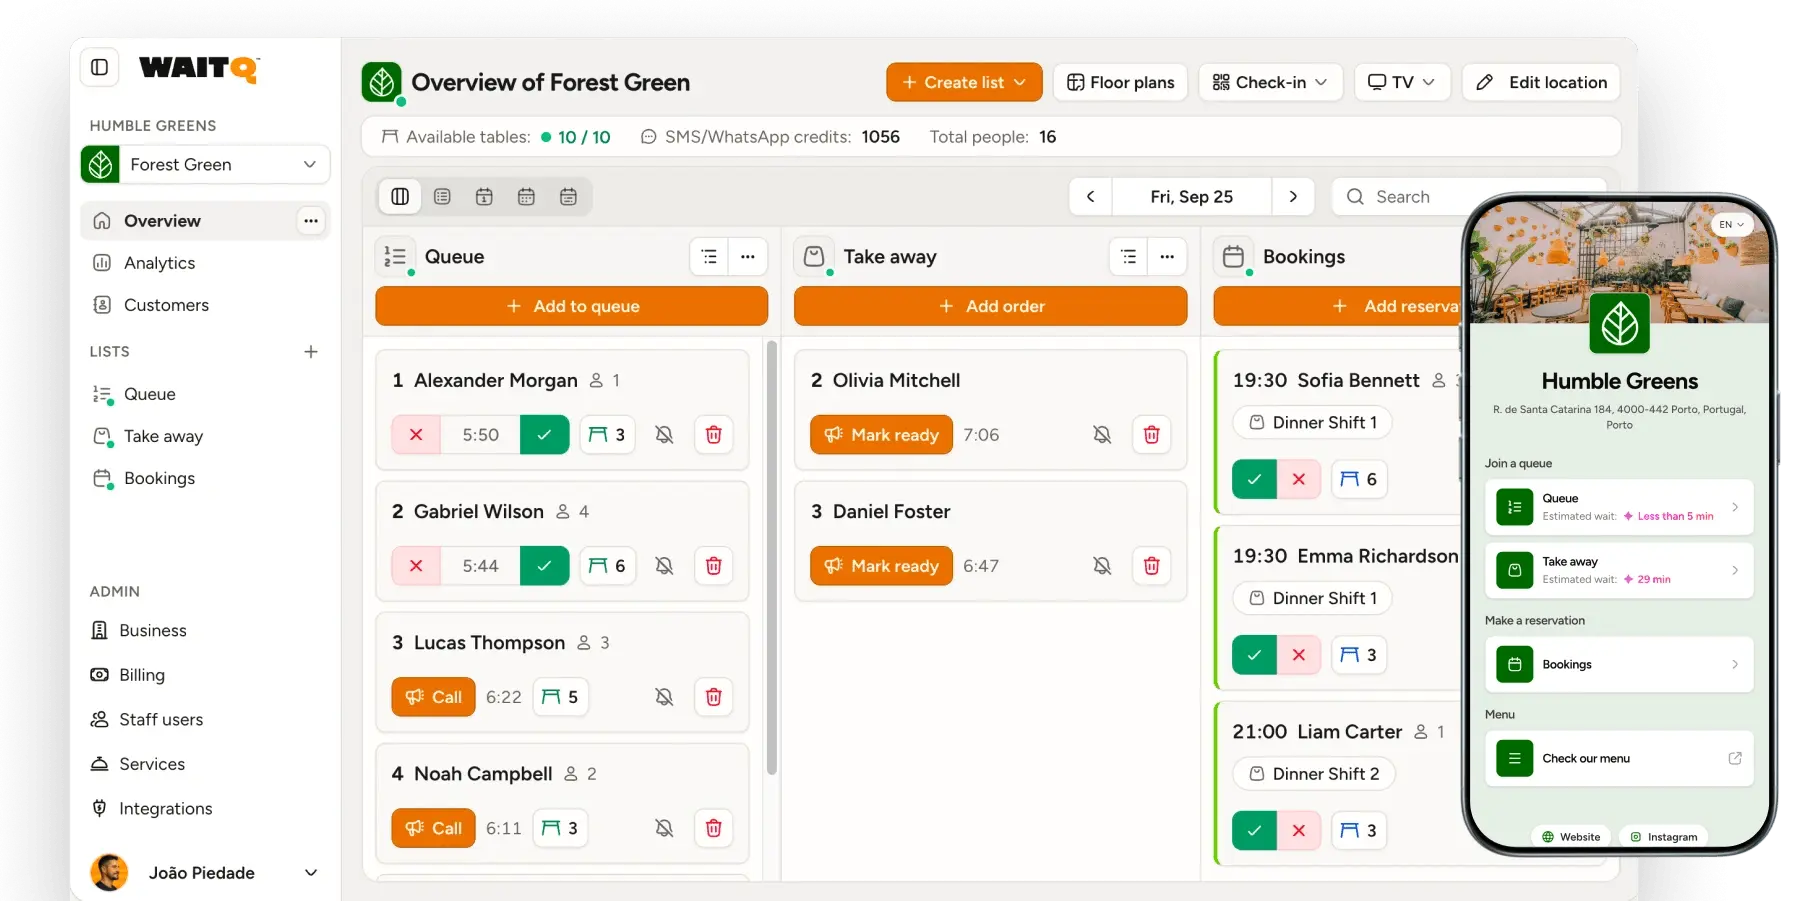The width and height of the screenshot is (1803, 901).
Task: Toggle notification bell for Noah Campbell
Action: [664, 828]
